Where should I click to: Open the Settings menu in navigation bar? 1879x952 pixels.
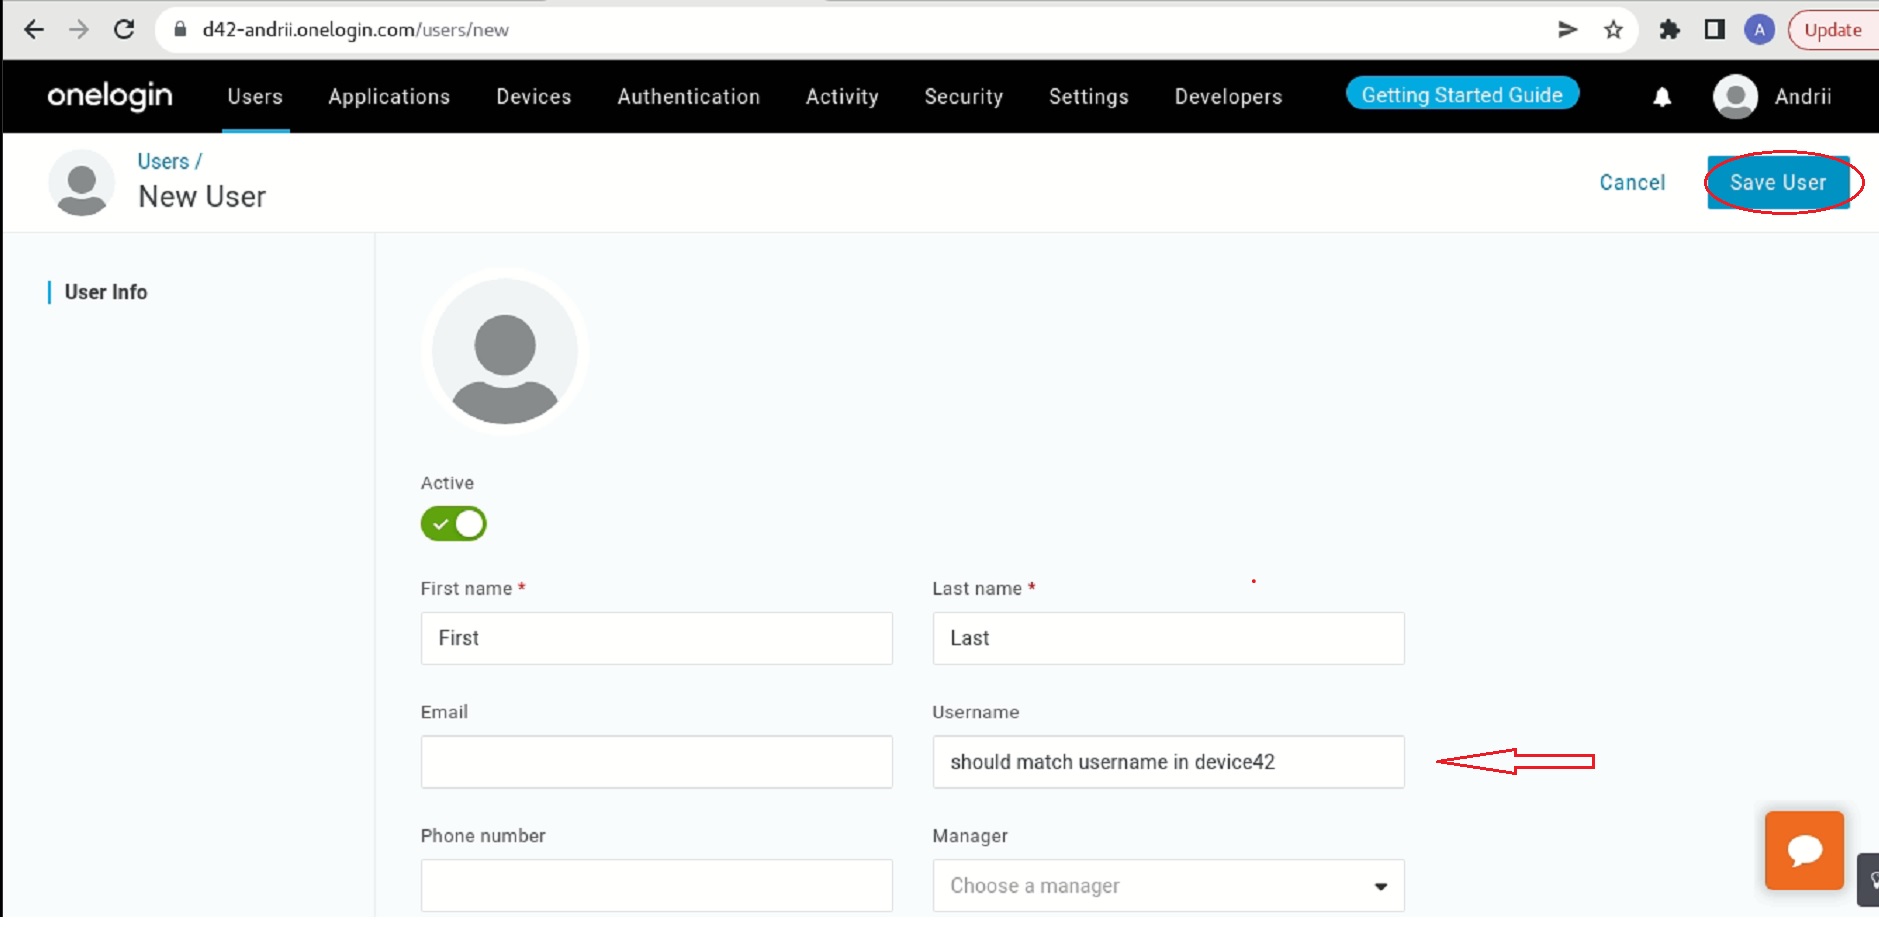click(1088, 97)
